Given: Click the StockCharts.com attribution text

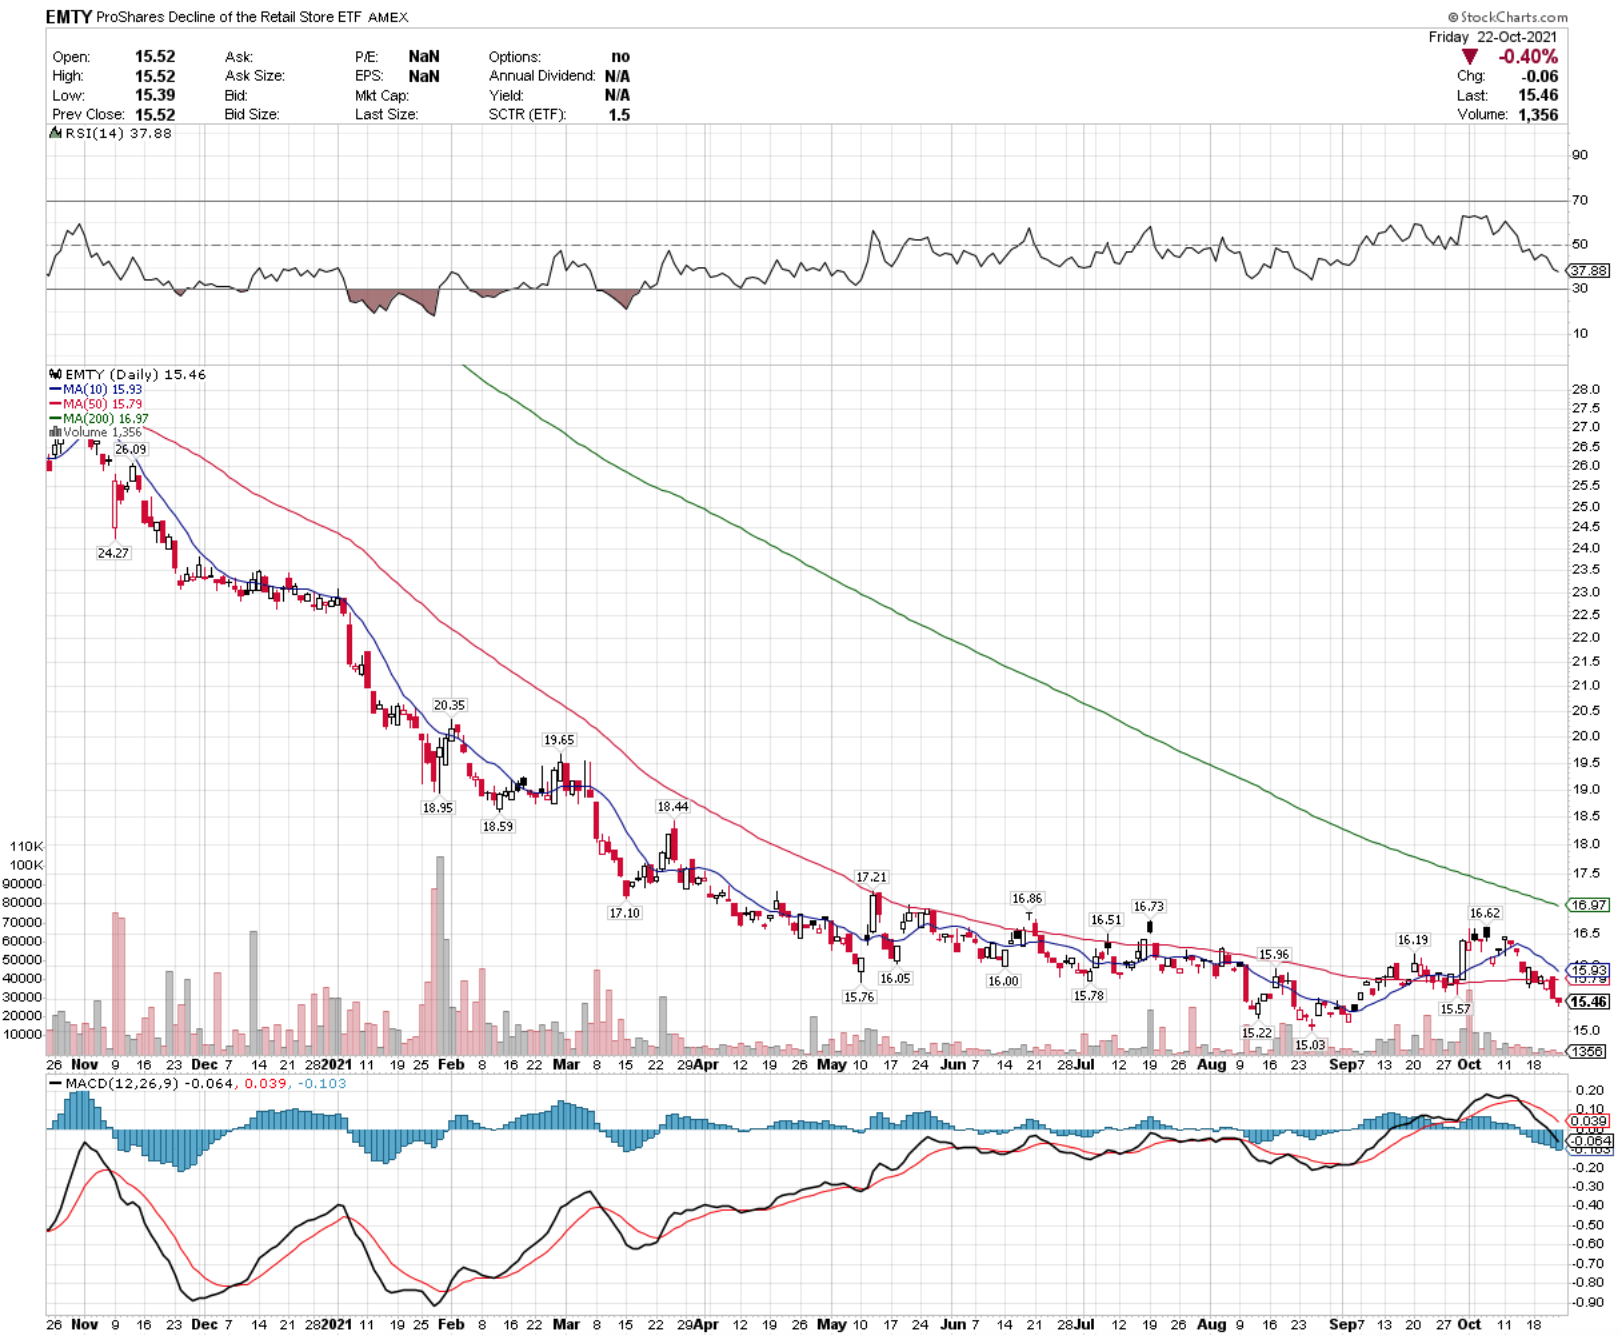Looking at the screenshot, I should tap(1508, 17).
